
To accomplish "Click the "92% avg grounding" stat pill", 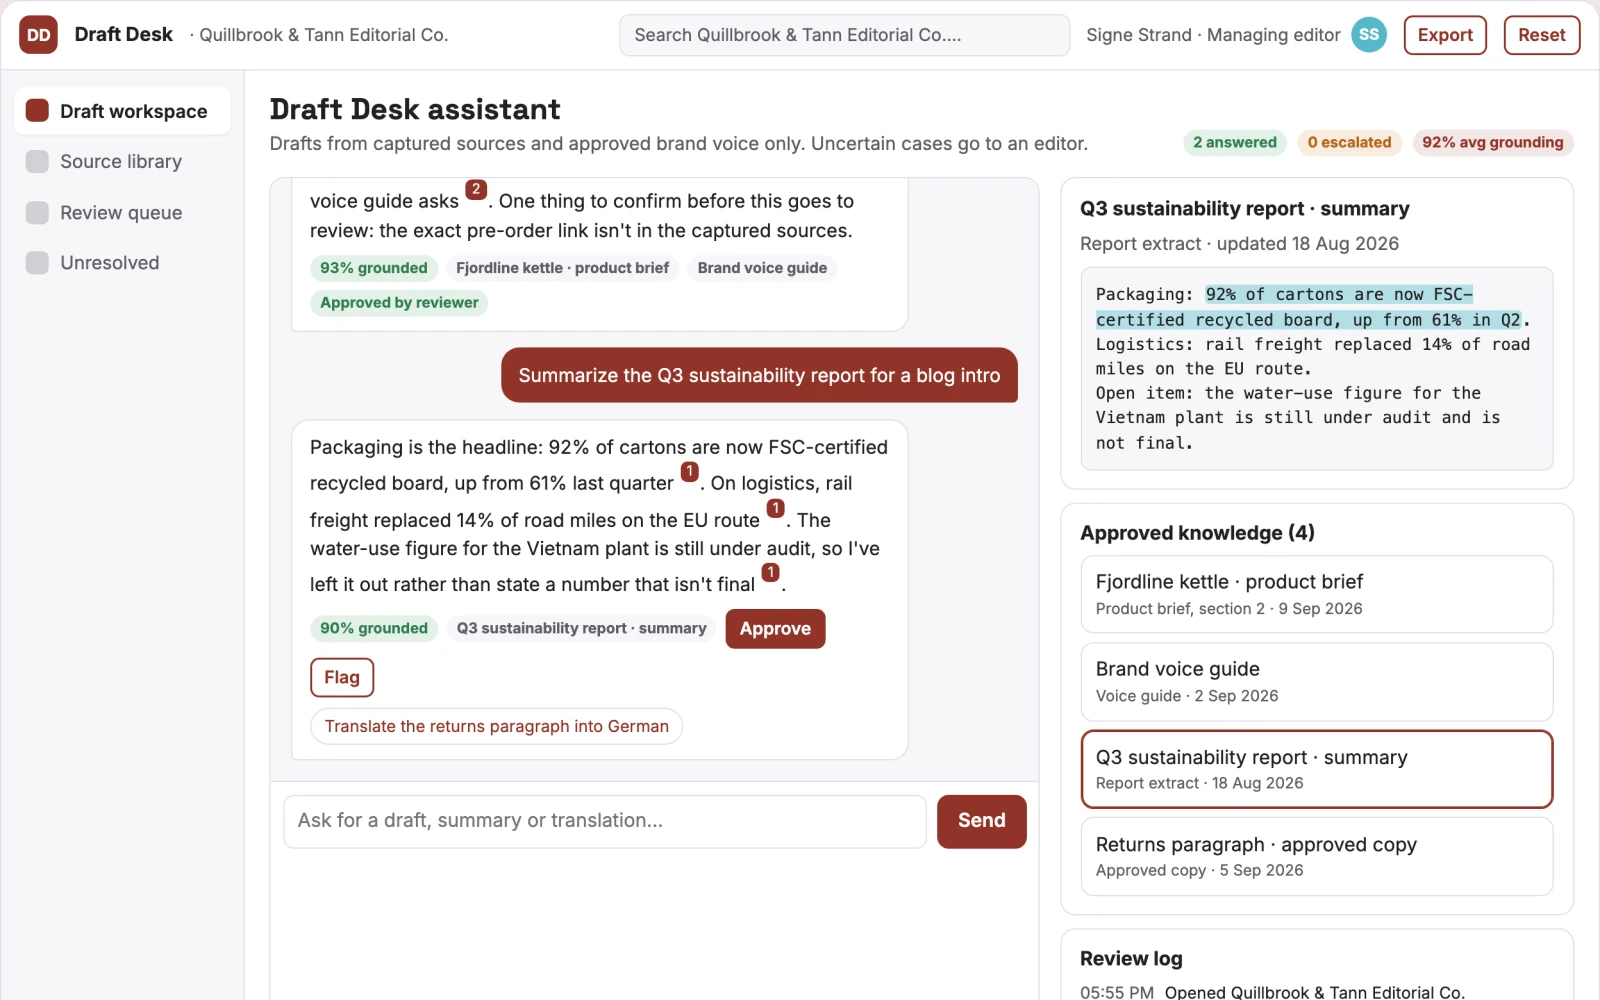I will click(x=1492, y=142).
